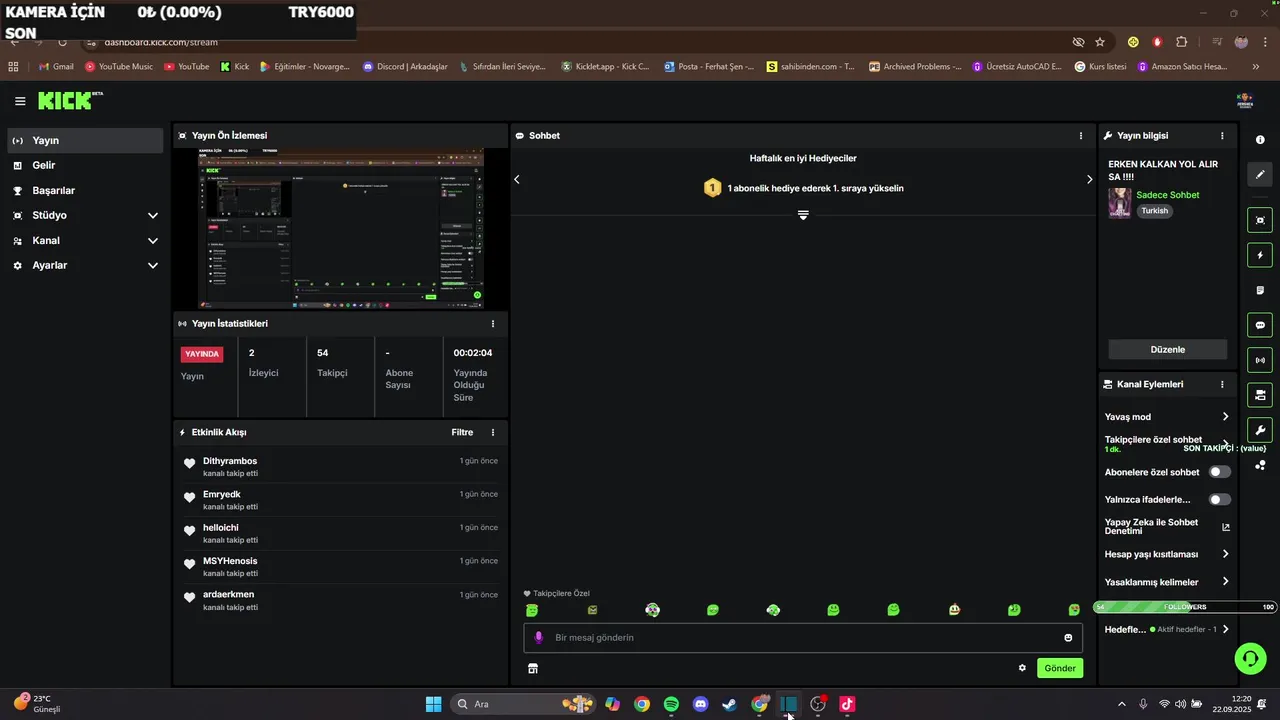Image resolution: width=1280 pixels, height=720 pixels.
Task: Click the purple microphone icon in the chat box
Action: (x=538, y=637)
